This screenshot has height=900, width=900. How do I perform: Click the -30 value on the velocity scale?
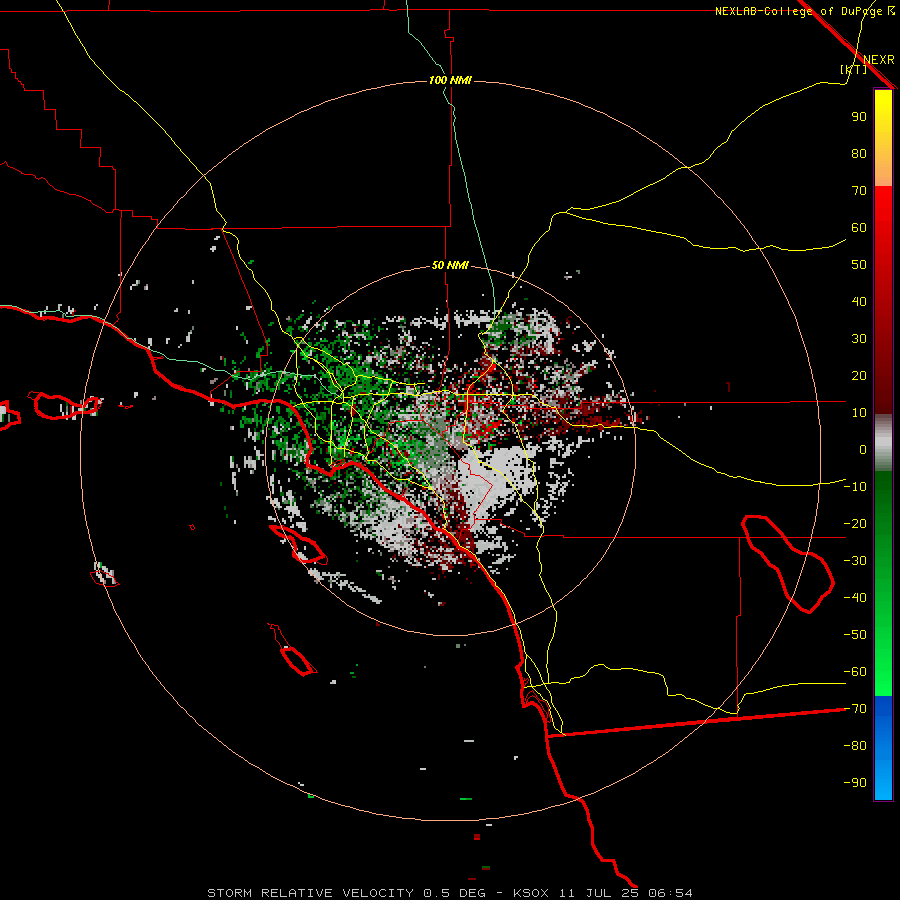click(x=855, y=561)
